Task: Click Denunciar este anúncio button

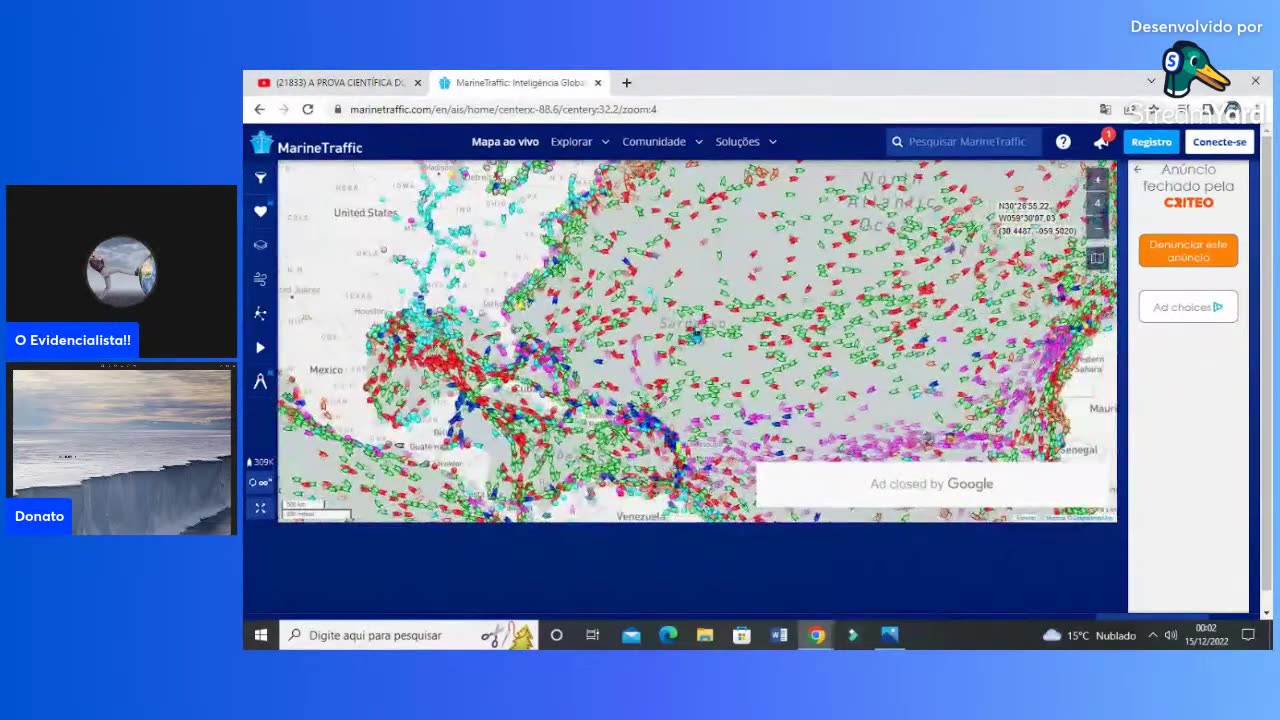Action: pyautogui.click(x=1188, y=251)
